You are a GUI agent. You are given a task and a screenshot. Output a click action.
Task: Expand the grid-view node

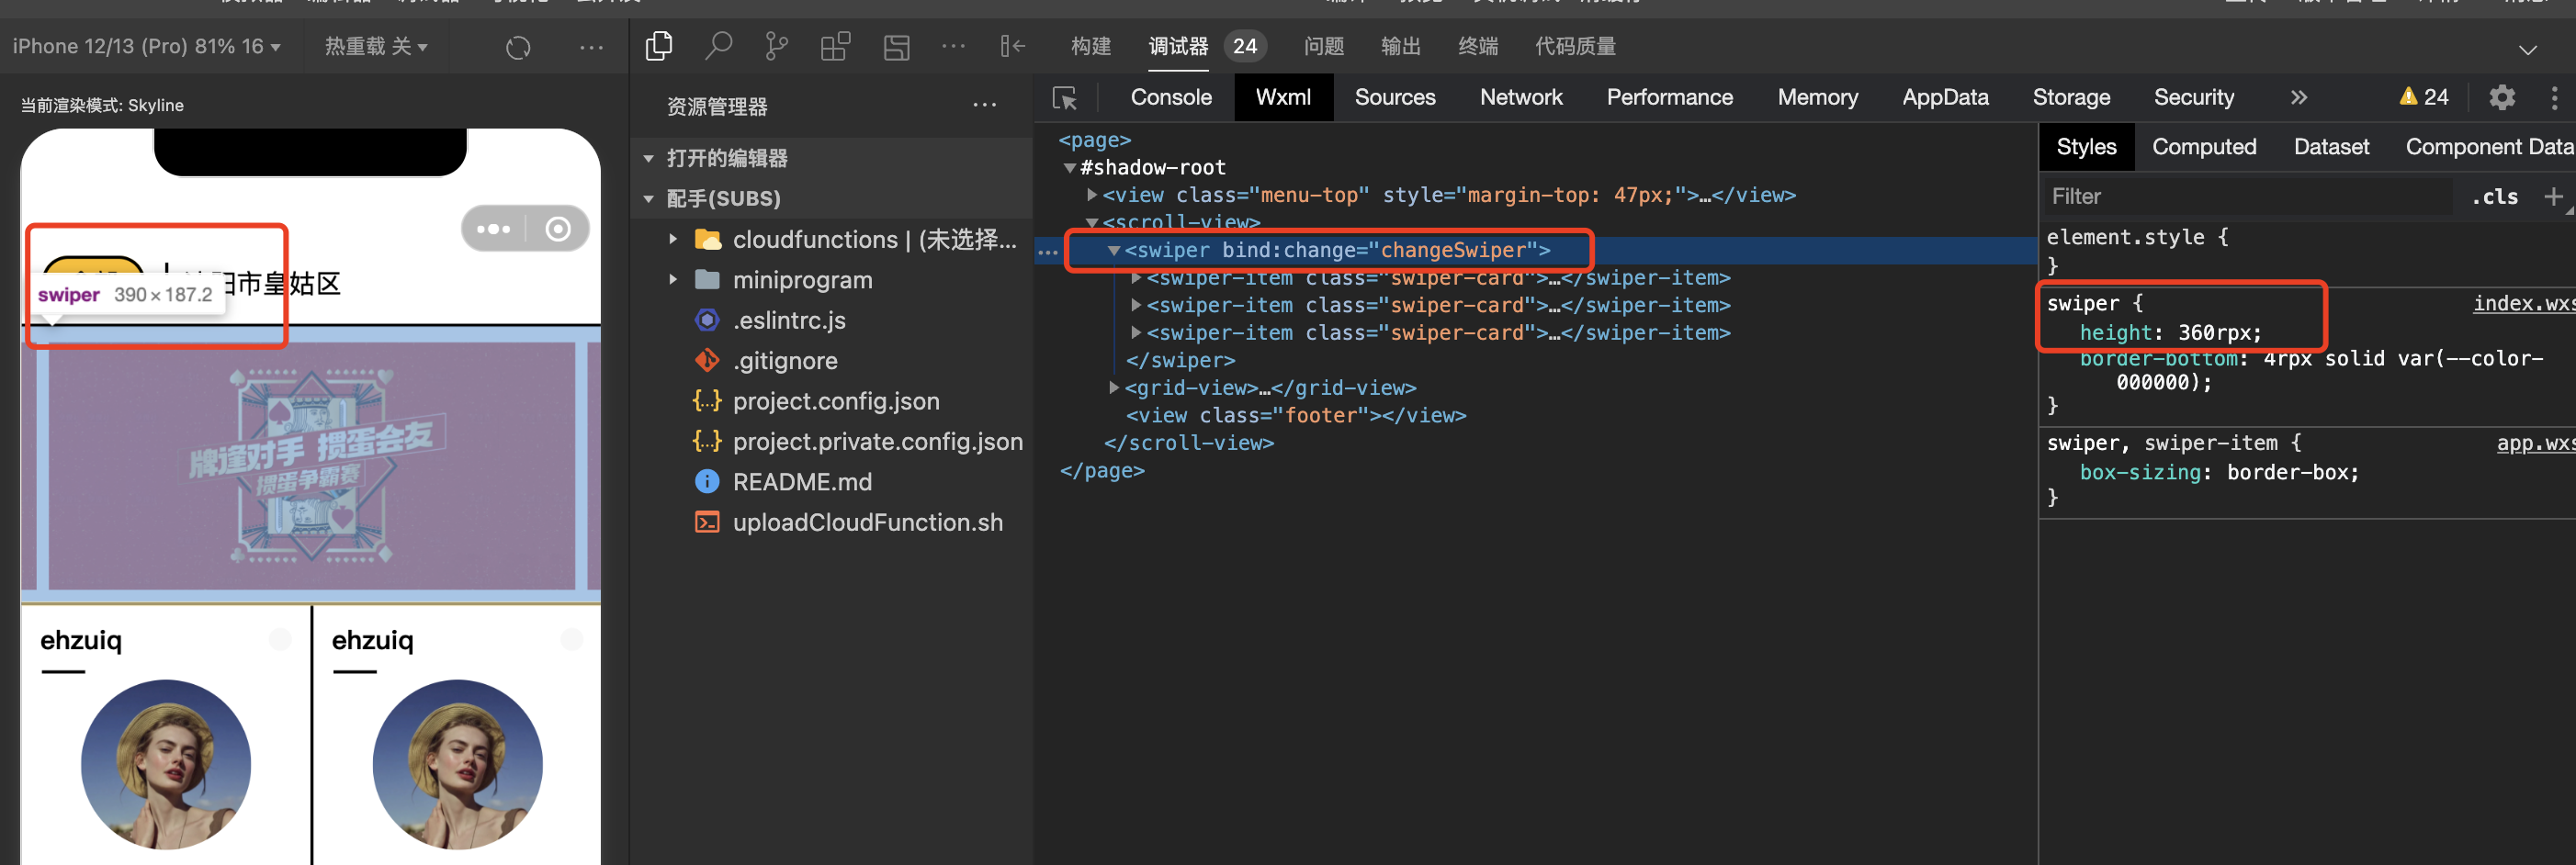(1114, 387)
